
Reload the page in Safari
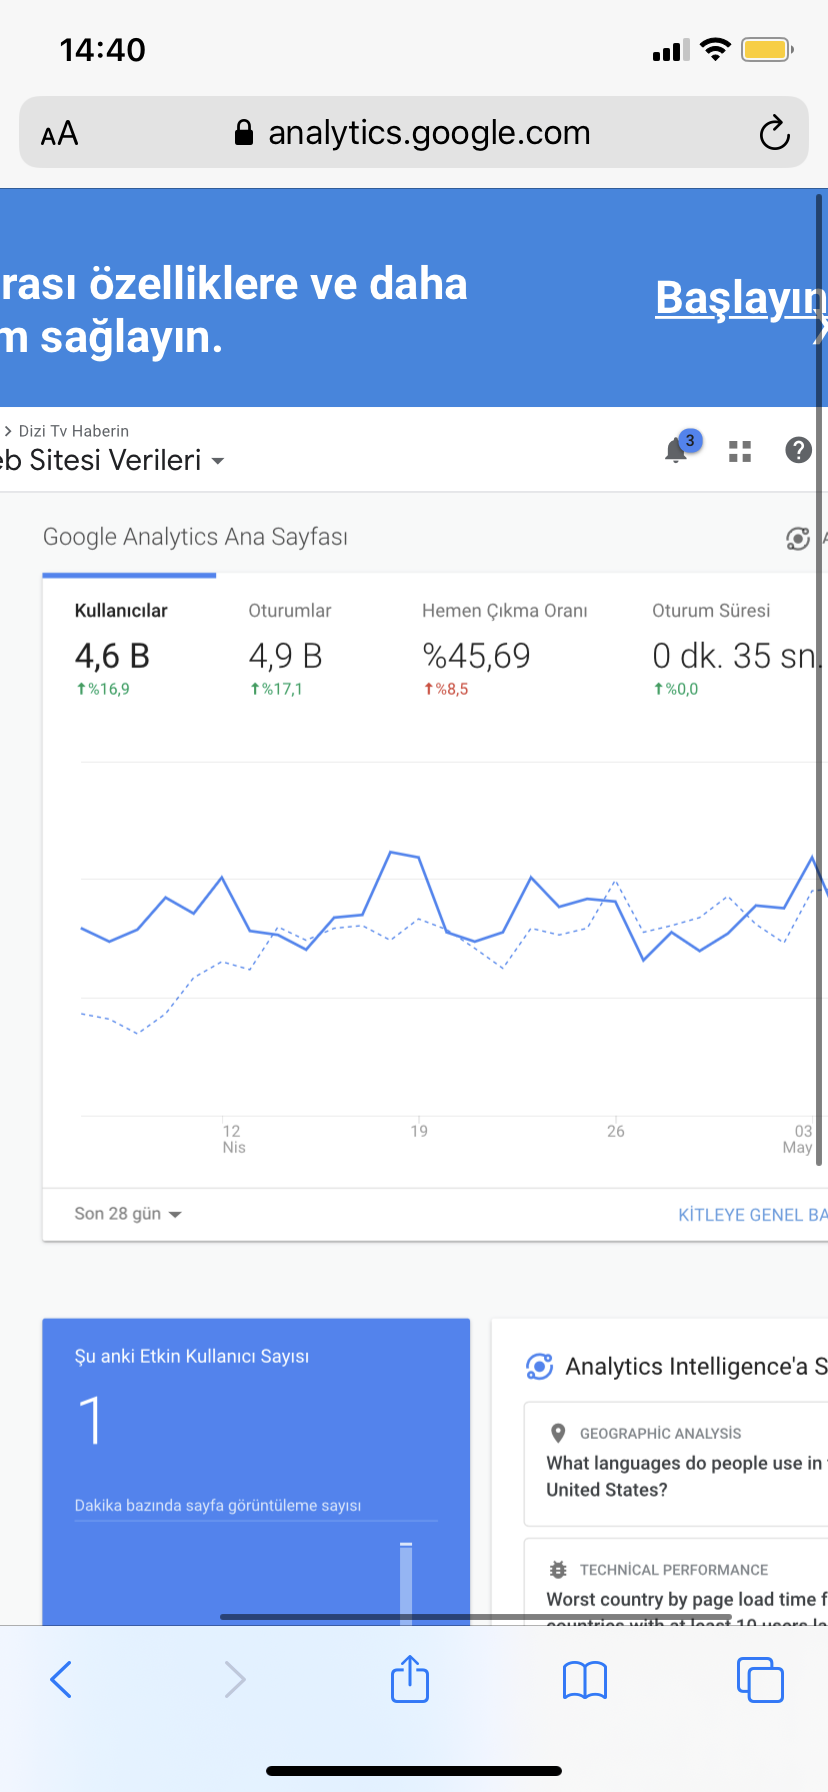774,133
